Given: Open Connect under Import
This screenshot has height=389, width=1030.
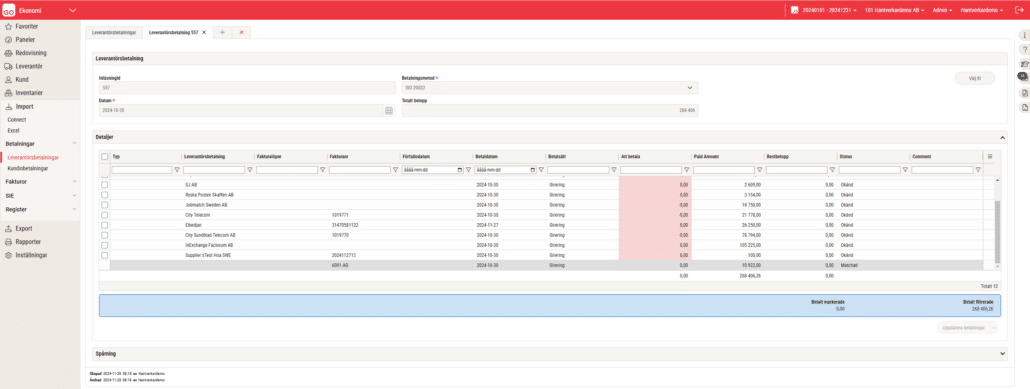Looking at the screenshot, I should [x=16, y=120].
